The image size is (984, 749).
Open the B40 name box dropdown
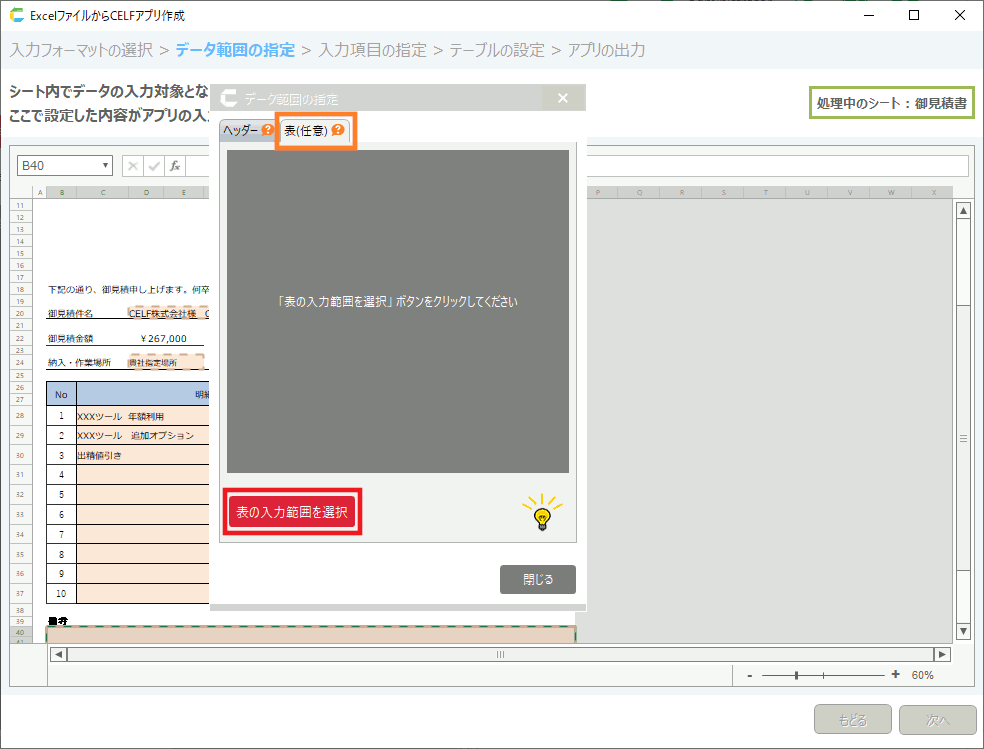click(x=106, y=166)
